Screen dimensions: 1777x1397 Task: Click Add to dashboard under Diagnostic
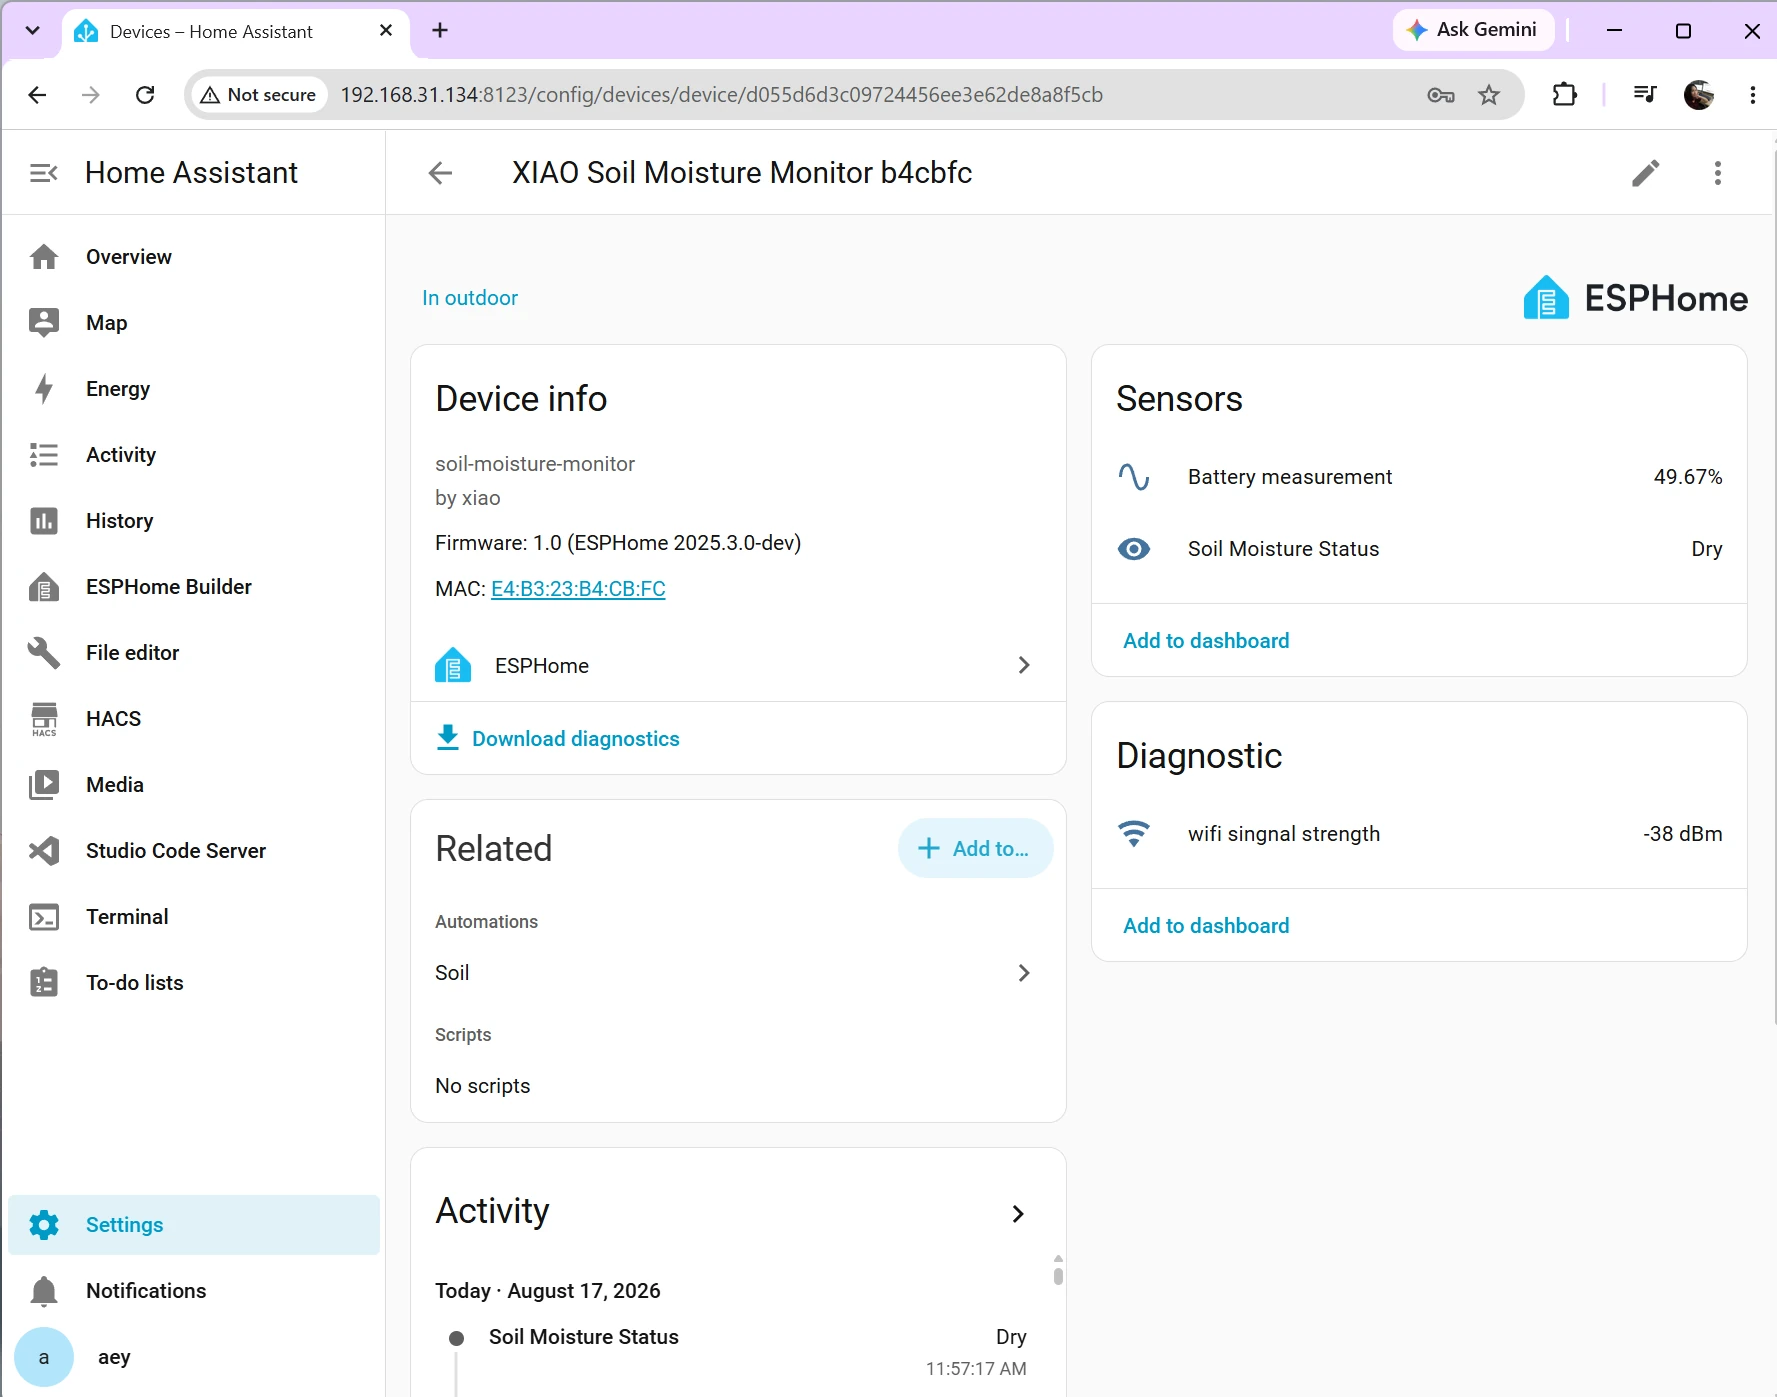tap(1206, 926)
